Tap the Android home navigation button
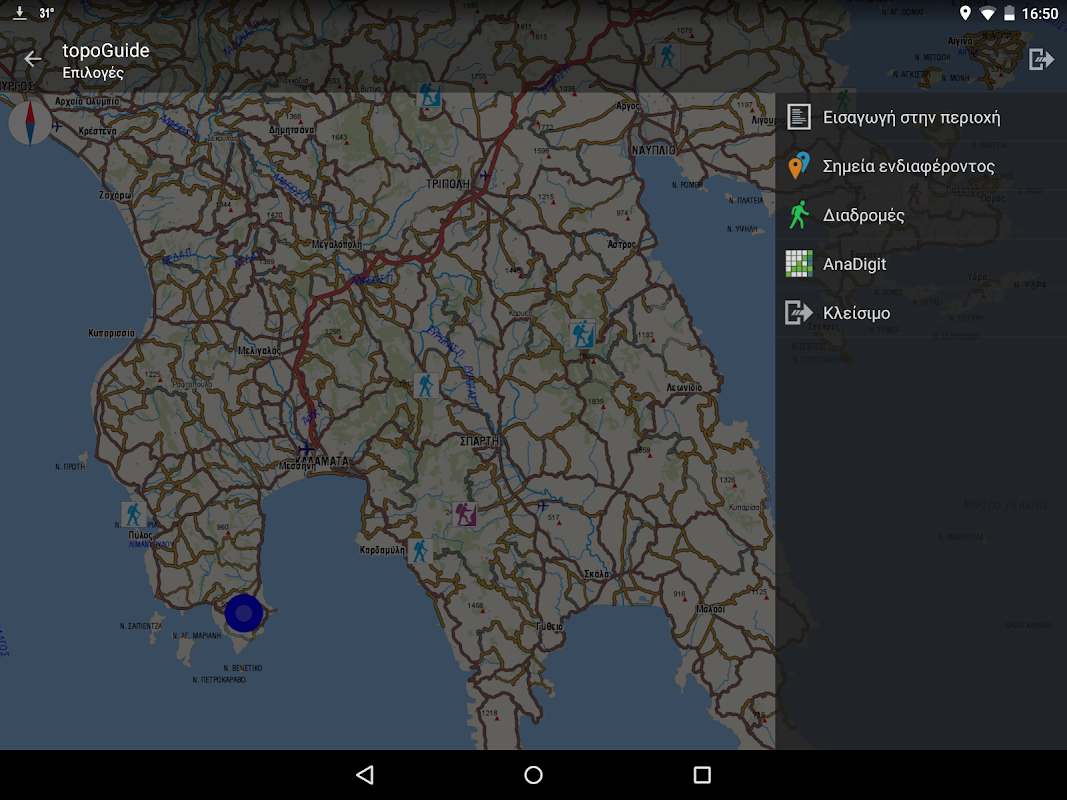This screenshot has height=800, width=1067. click(534, 775)
